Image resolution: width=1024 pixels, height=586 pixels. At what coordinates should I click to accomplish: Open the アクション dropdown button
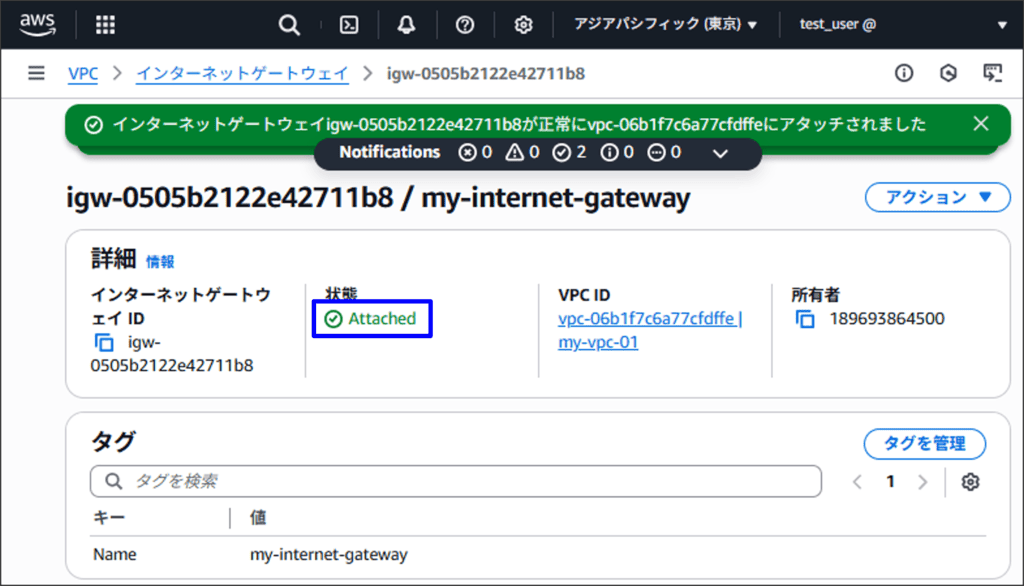pos(937,197)
